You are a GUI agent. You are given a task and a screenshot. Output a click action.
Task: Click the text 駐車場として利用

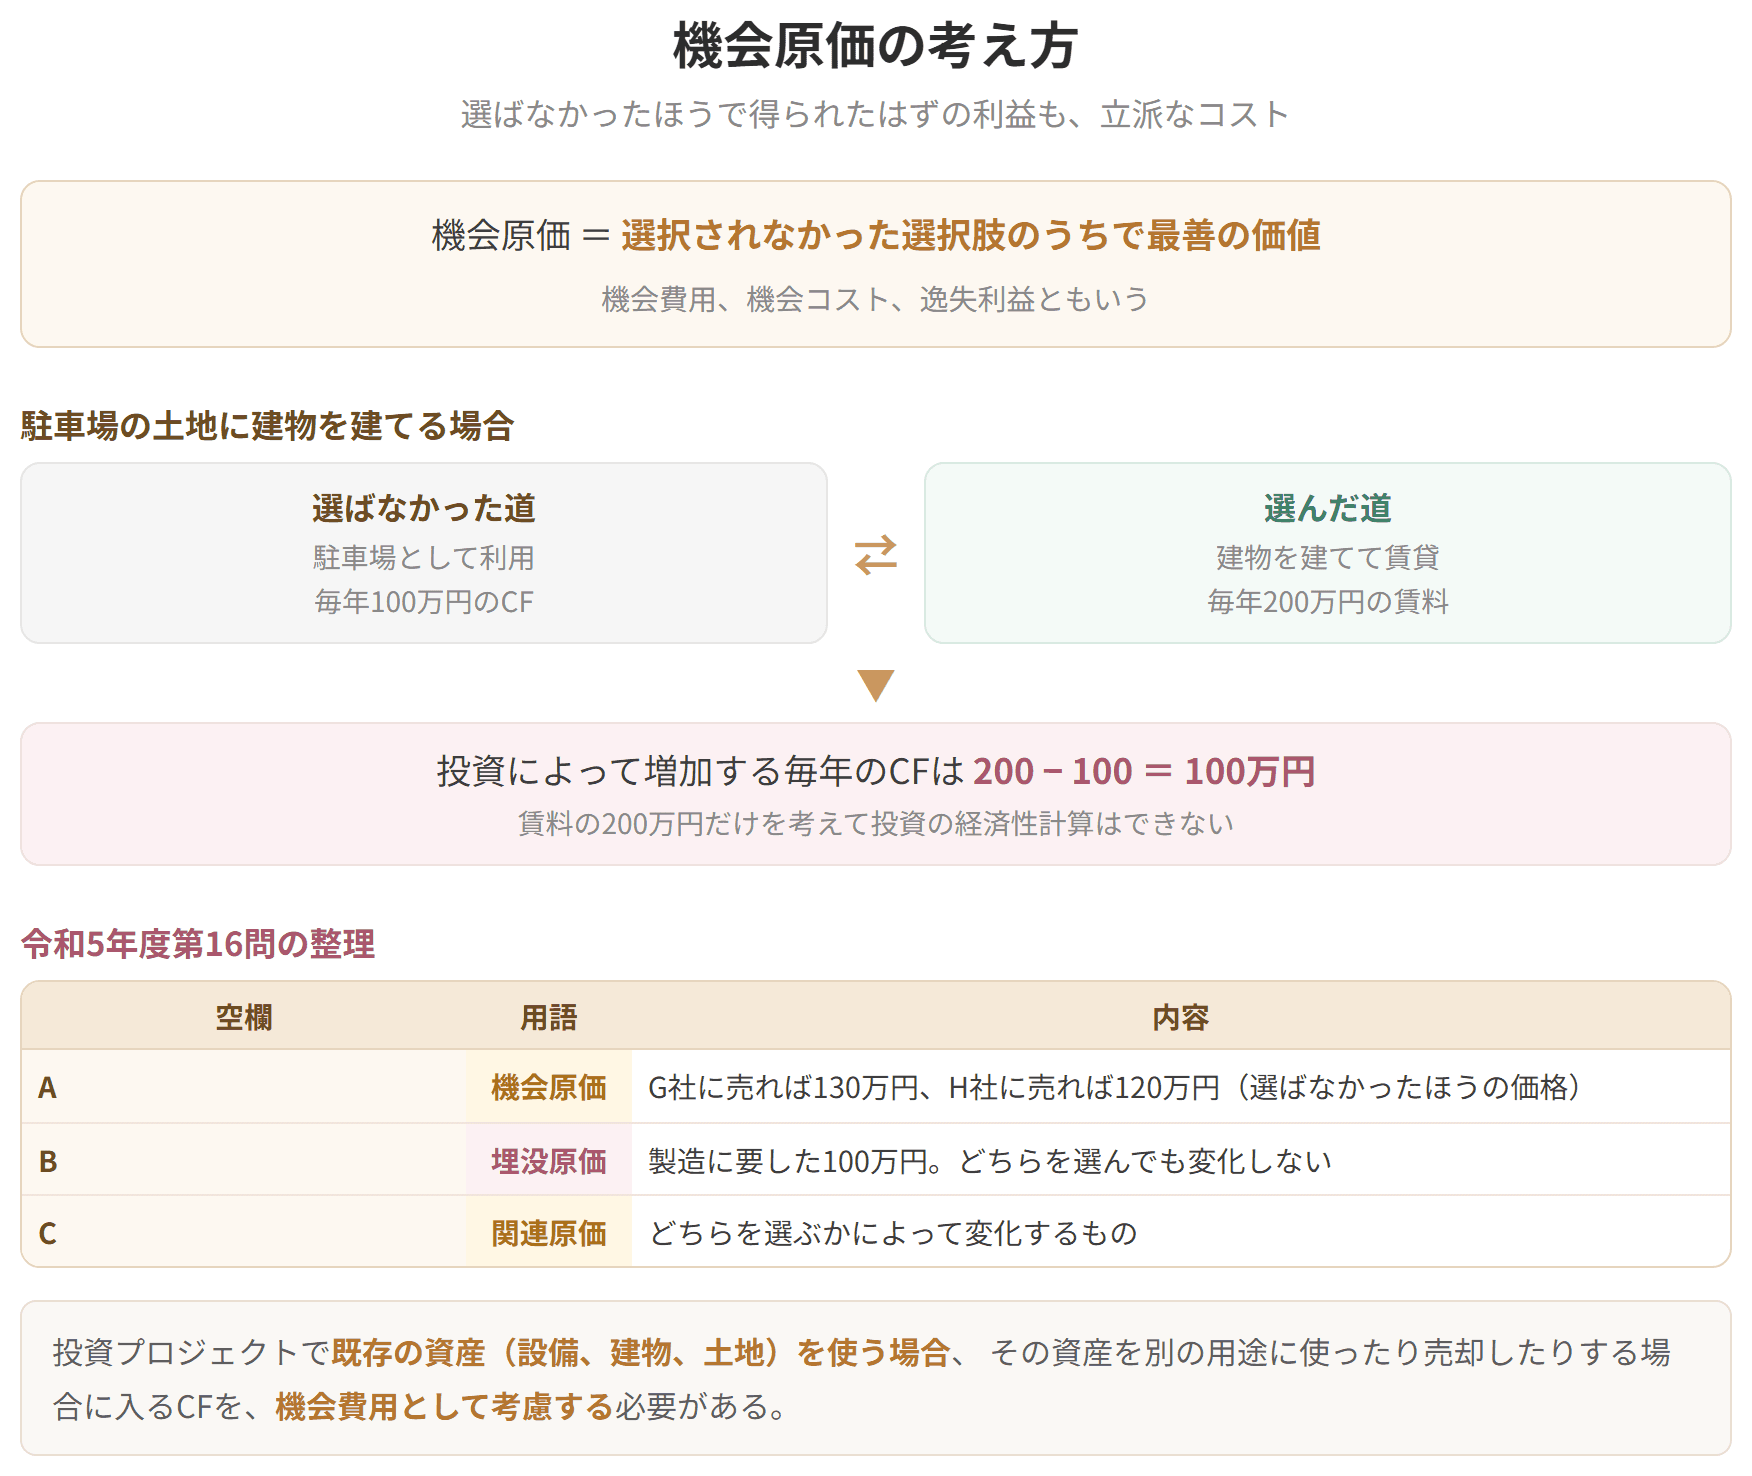tap(424, 557)
